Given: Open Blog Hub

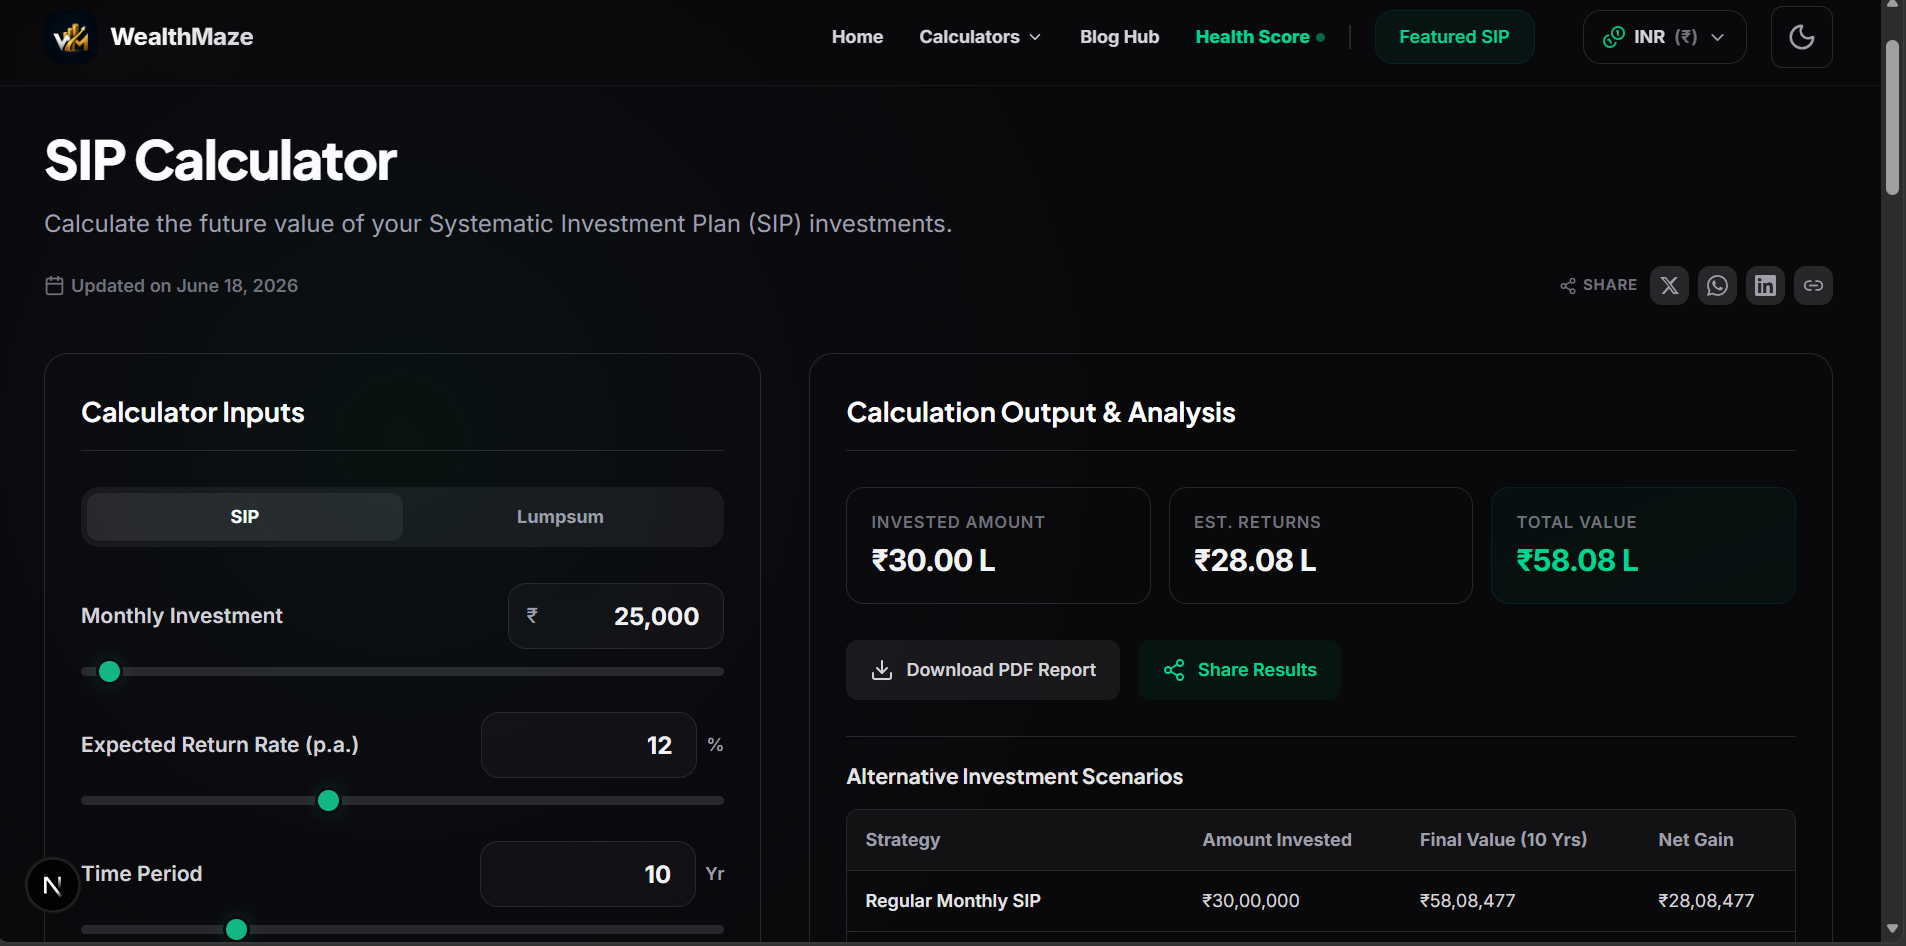Looking at the screenshot, I should [1119, 37].
